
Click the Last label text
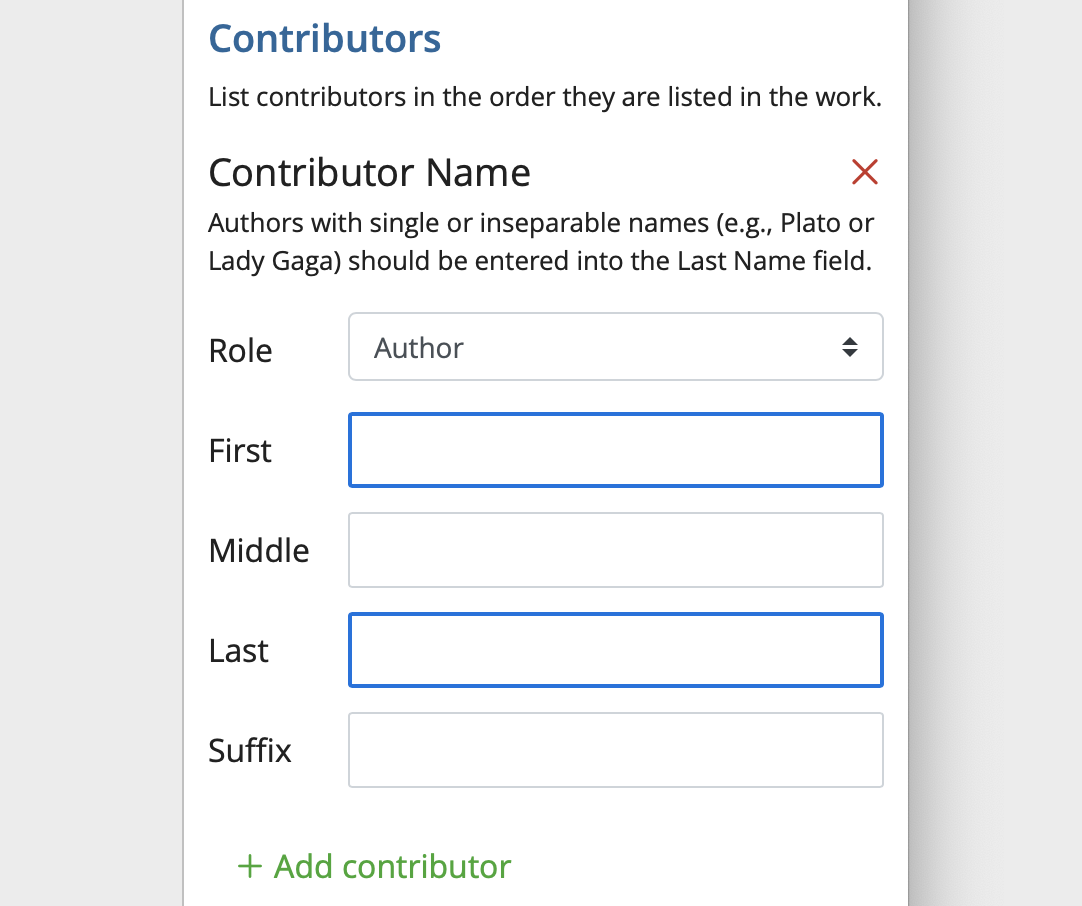pyautogui.click(x=239, y=651)
